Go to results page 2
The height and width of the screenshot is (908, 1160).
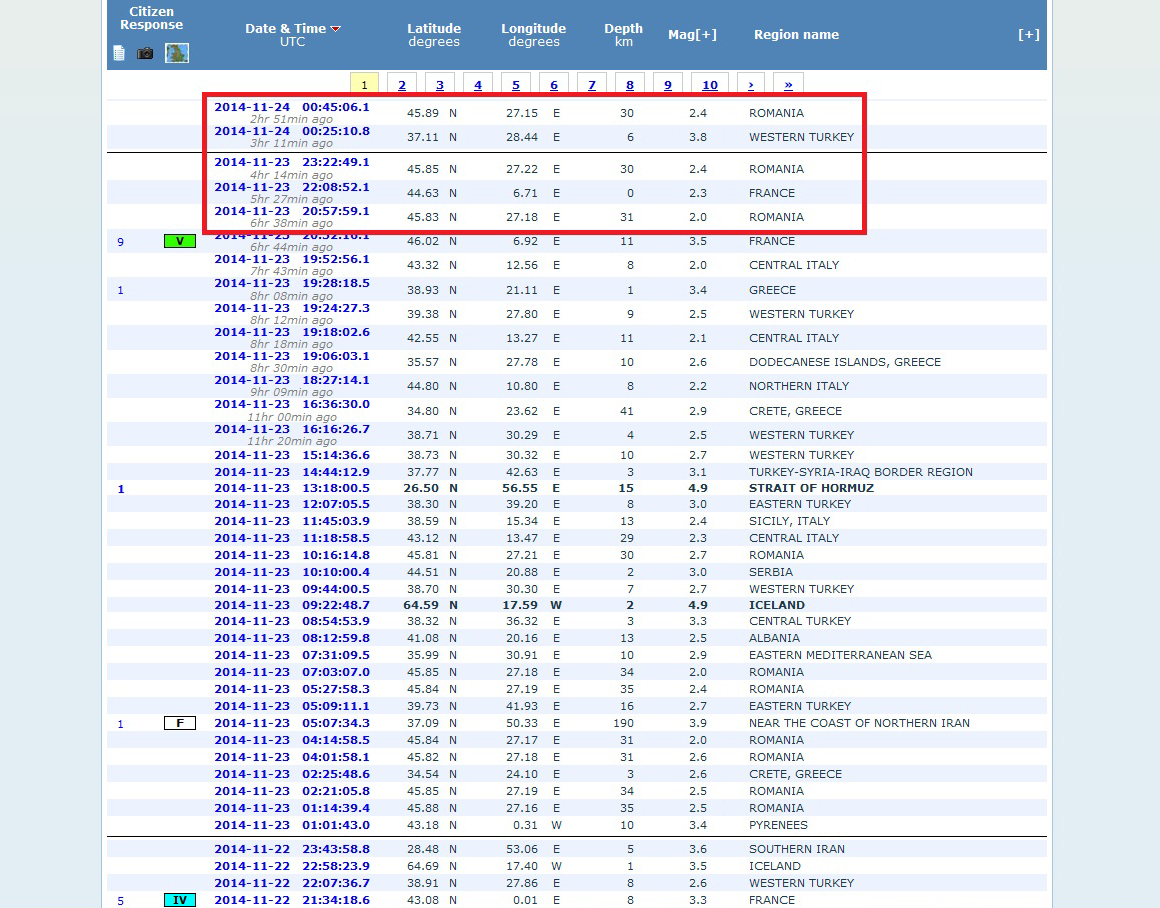tap(402, 85)
